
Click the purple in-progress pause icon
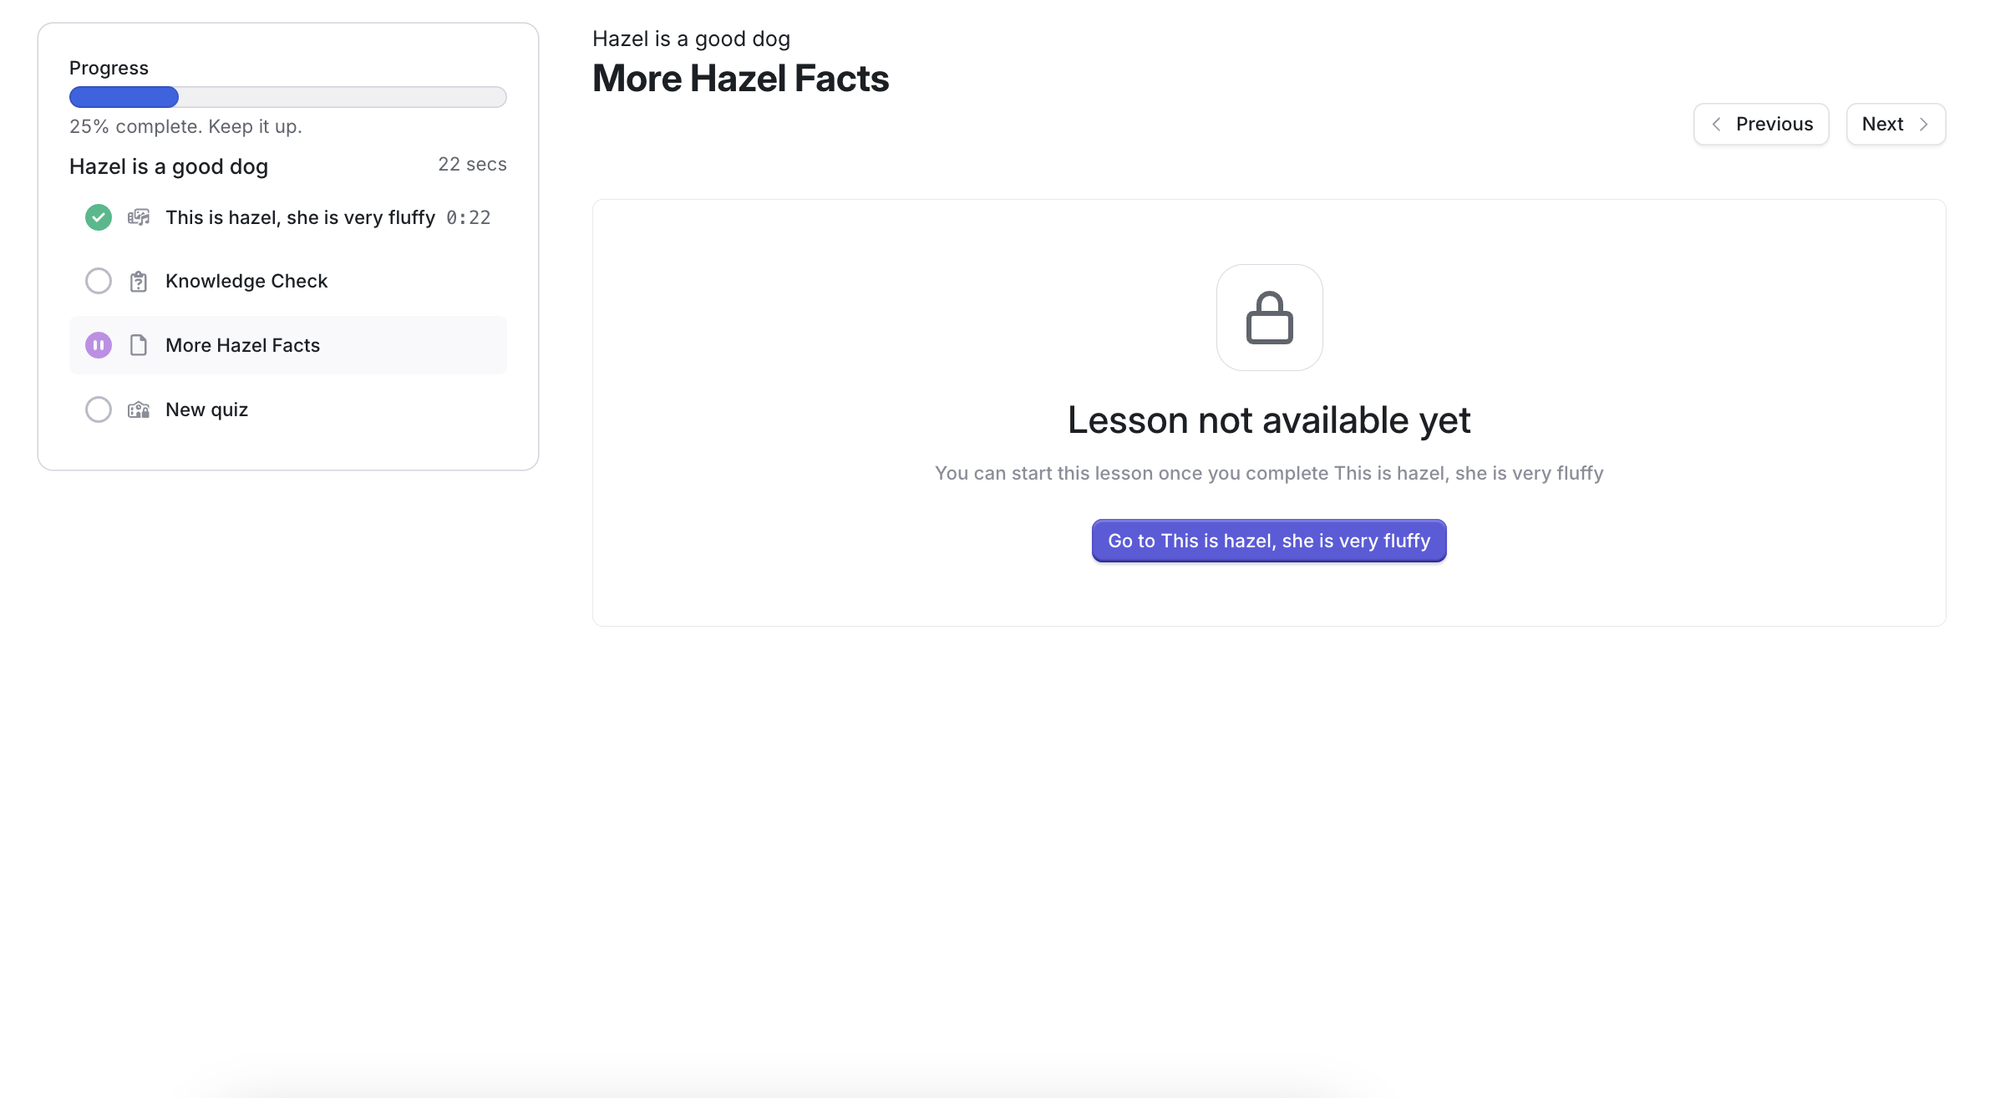click(x=98, y=345)
